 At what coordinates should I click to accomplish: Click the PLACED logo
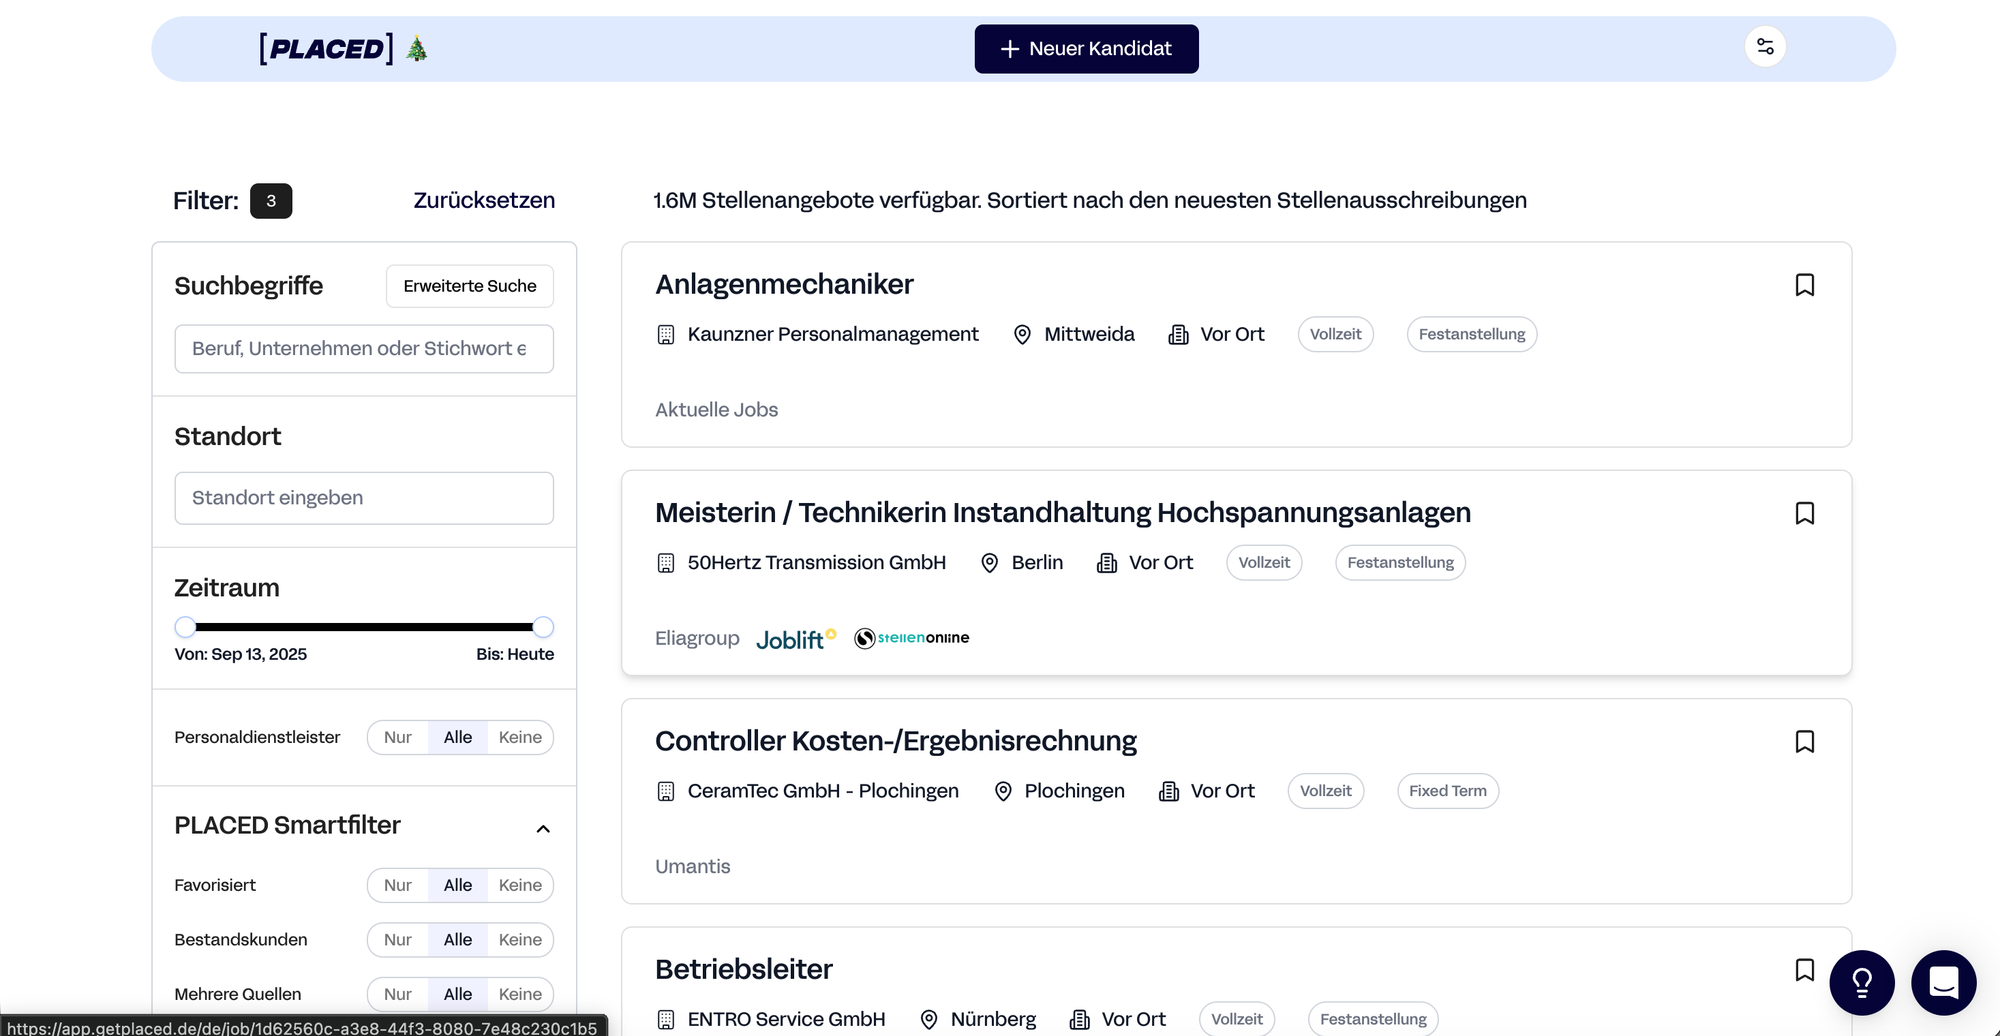[326, 48]
